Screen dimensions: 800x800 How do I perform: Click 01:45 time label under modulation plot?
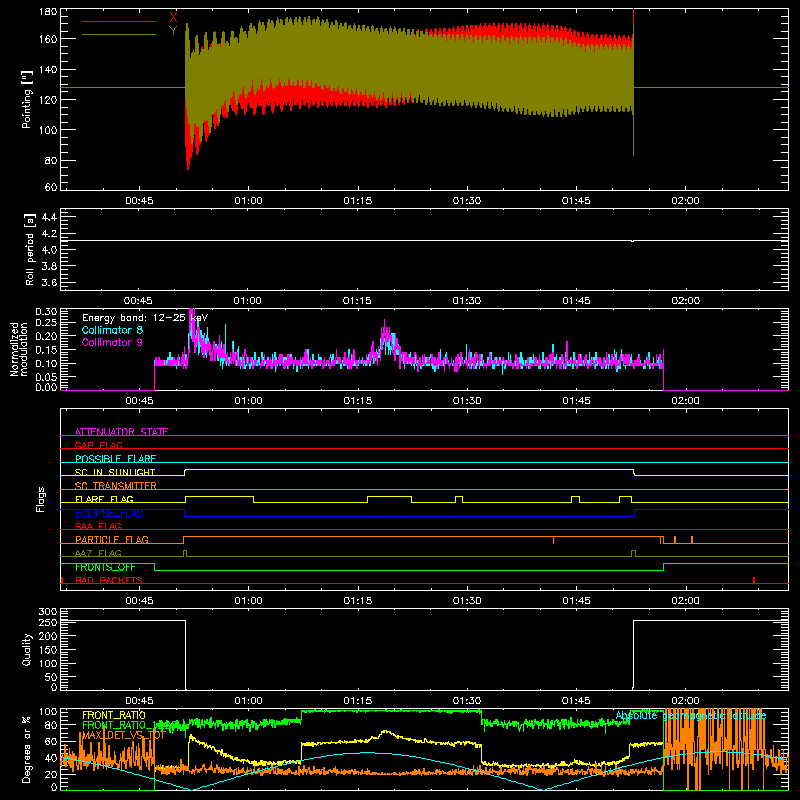[576, 401]
